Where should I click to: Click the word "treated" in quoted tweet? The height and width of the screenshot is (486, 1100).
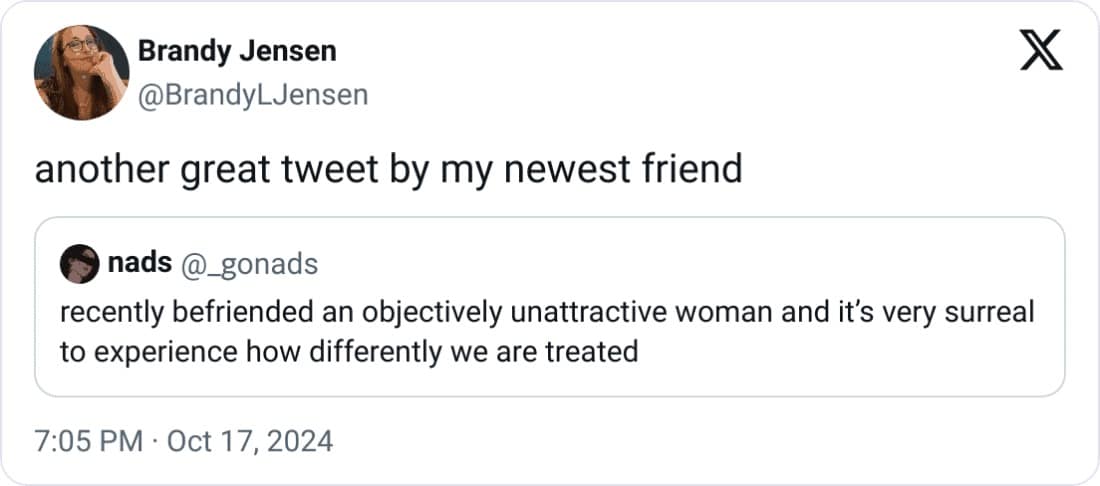(x=598, y=352)
